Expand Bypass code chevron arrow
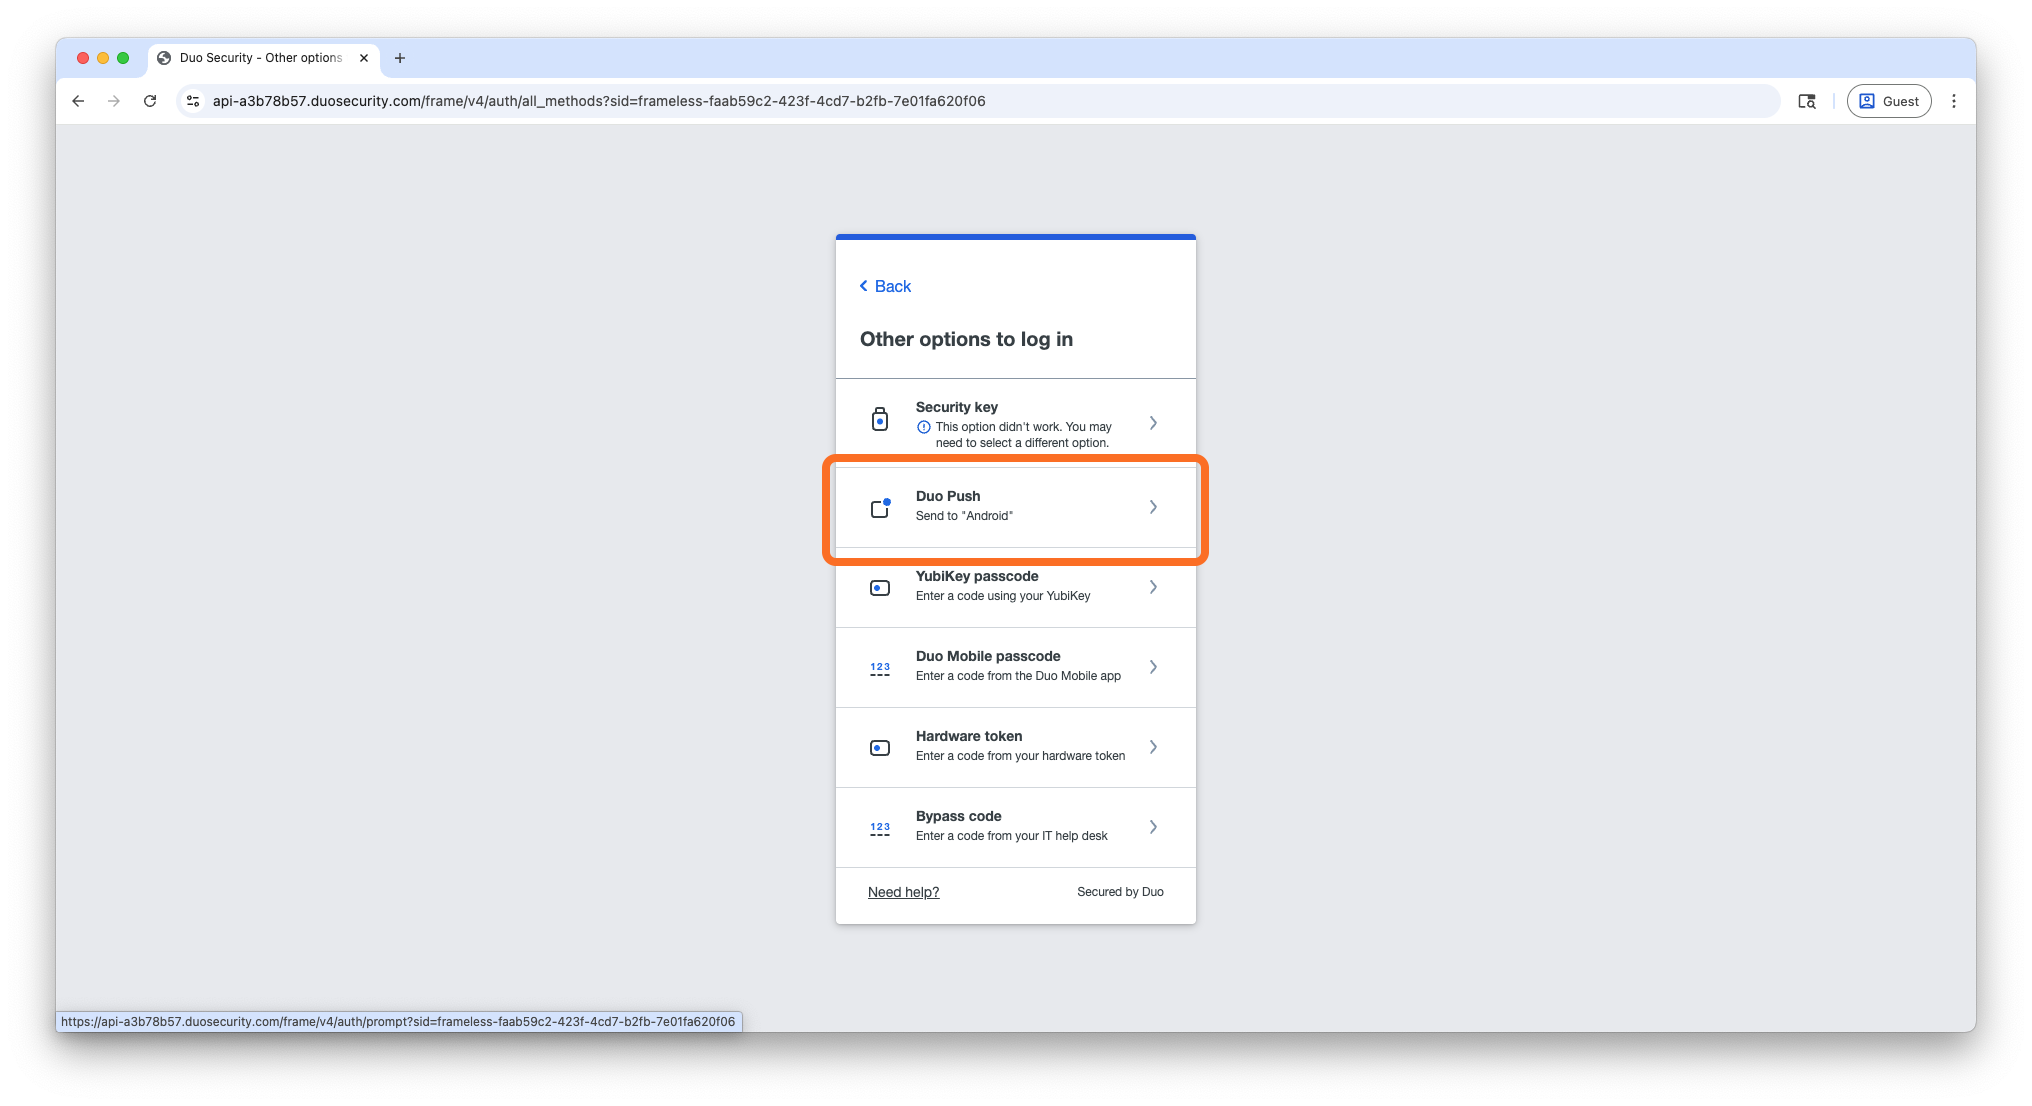The width and height of the screenshot is (2032, 1106). [1153, 827]
